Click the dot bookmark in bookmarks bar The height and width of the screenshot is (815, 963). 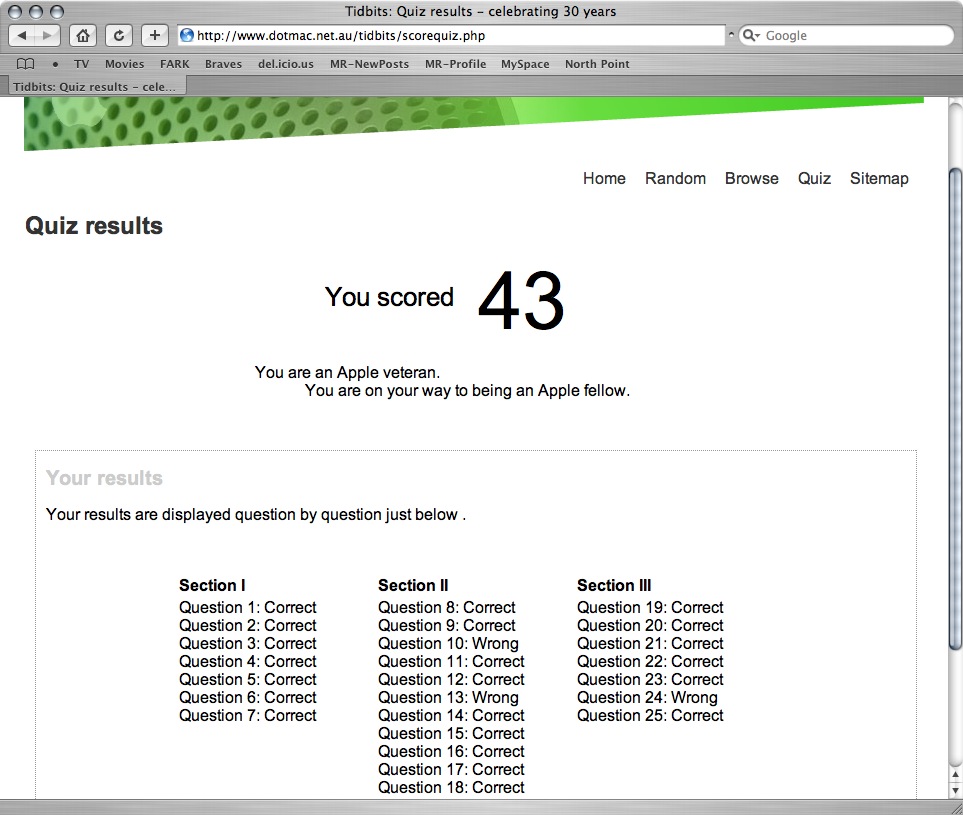point(55,64)
